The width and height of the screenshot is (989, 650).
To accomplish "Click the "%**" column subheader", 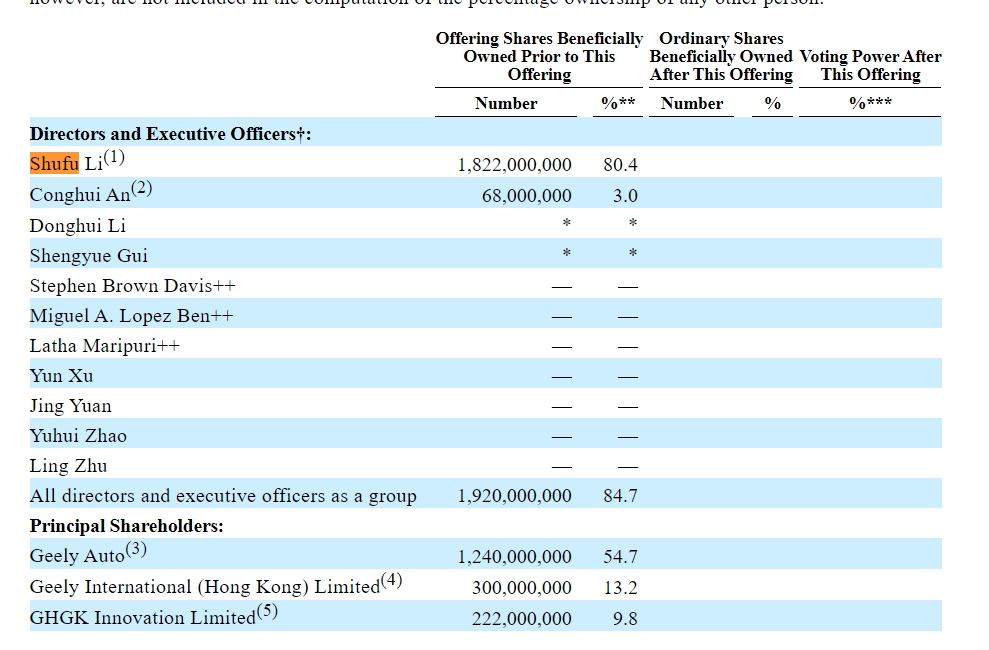I will click(x=618, y=103).
